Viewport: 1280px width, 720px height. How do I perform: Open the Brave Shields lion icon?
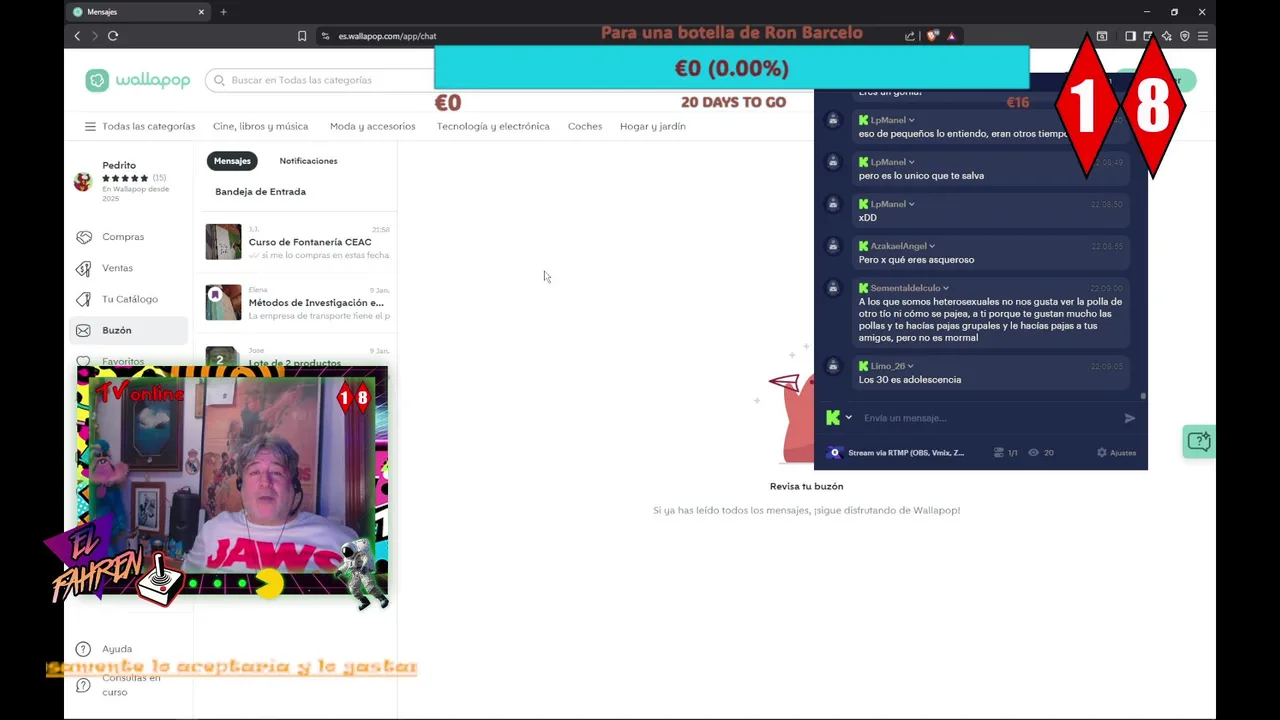[x=932, y=36]
